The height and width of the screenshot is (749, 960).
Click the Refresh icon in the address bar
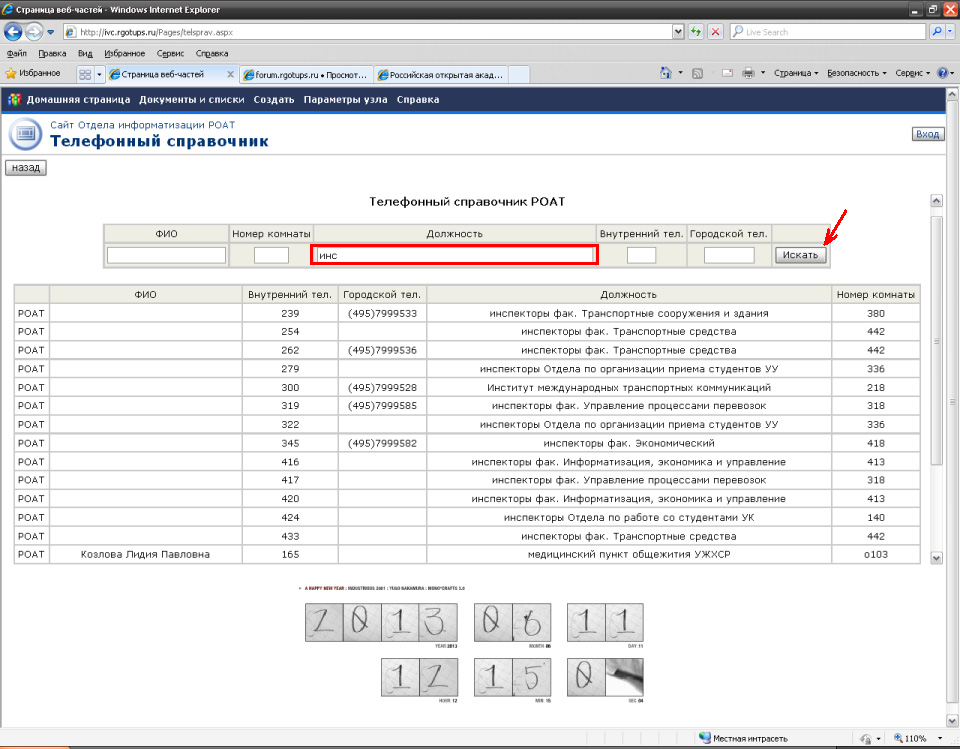pyautogui.click(x=694, y=31)
